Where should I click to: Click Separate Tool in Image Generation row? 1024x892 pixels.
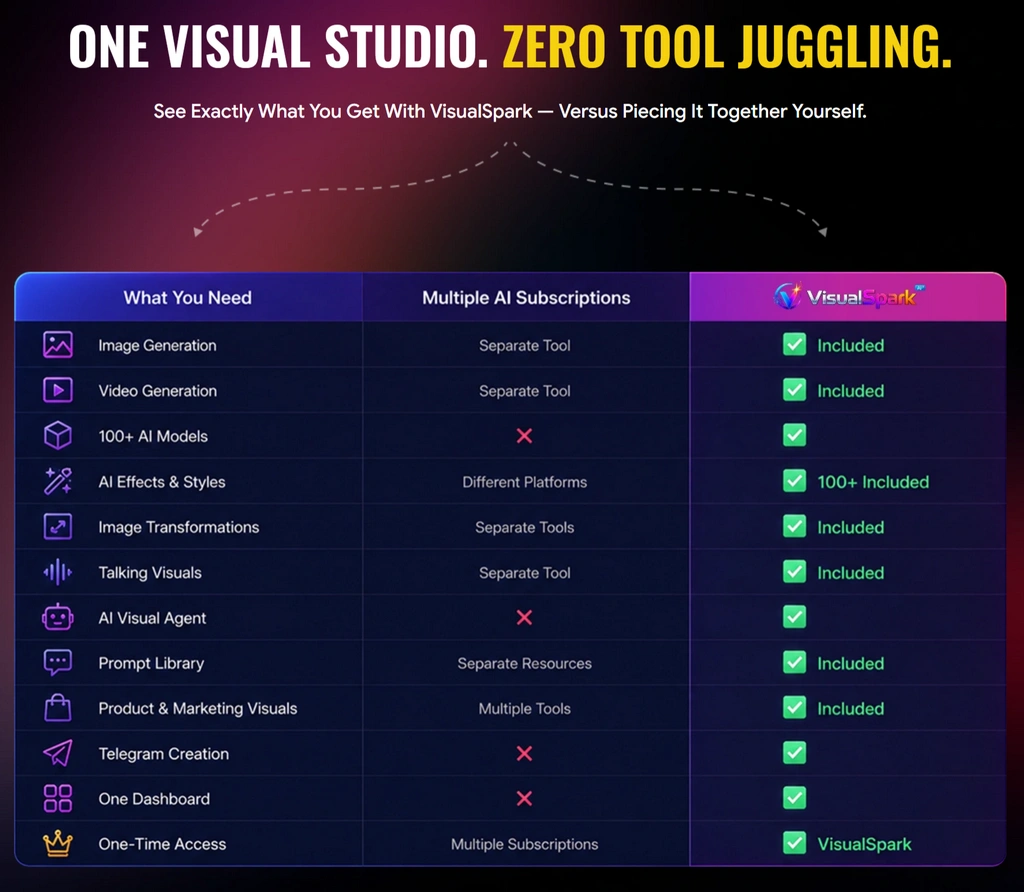524,345
